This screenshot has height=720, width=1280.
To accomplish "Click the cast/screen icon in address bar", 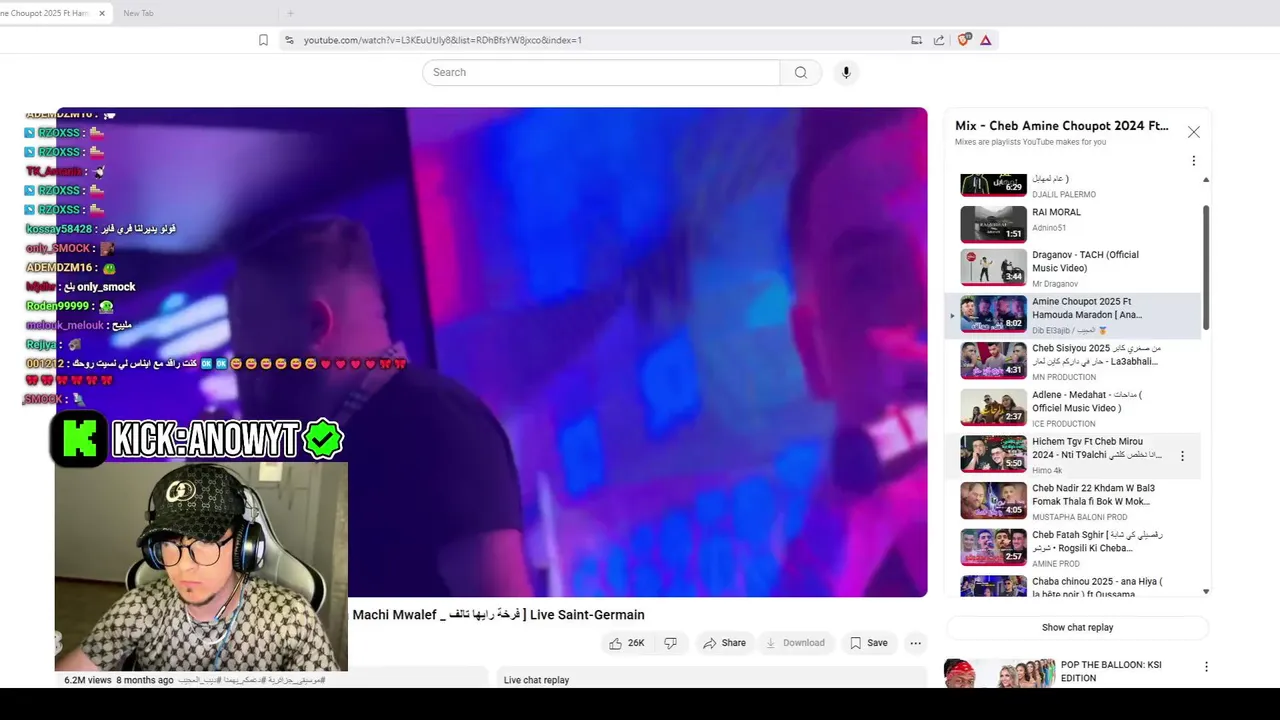I will click(x=916, y=40).
